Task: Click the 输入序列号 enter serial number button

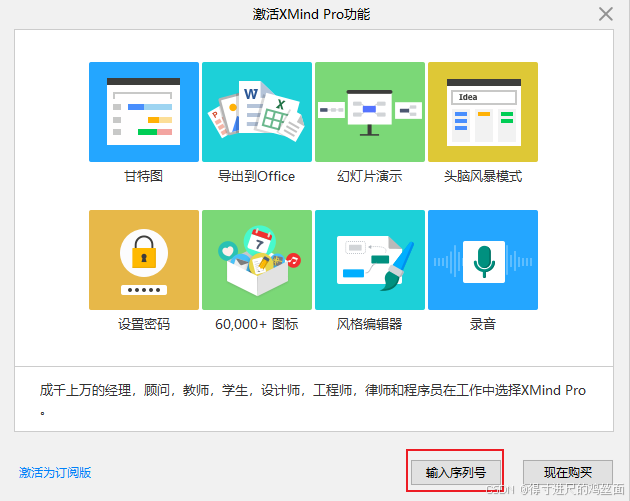Action: (x=456, y=472)
